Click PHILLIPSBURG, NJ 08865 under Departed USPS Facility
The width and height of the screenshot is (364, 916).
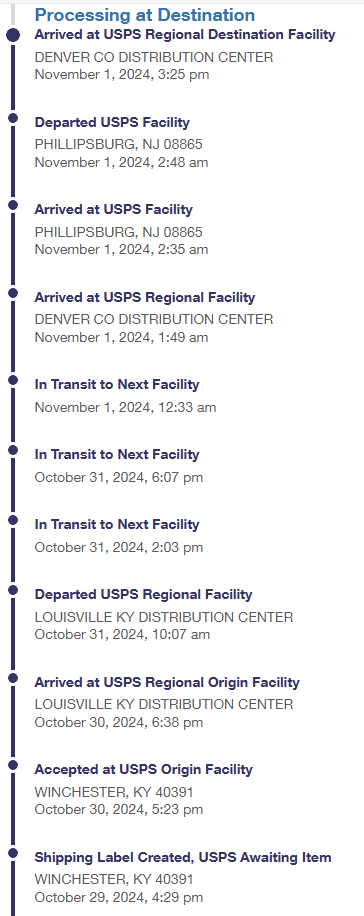[x=119, y=144]
